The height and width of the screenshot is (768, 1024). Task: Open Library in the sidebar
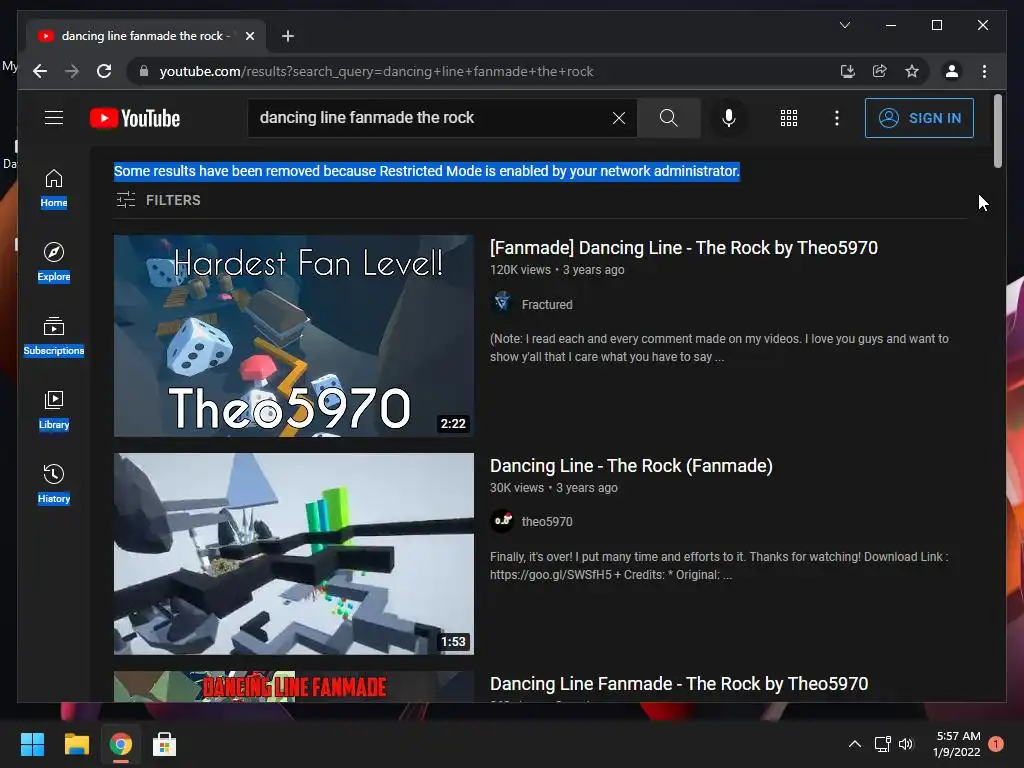(54, 410)
